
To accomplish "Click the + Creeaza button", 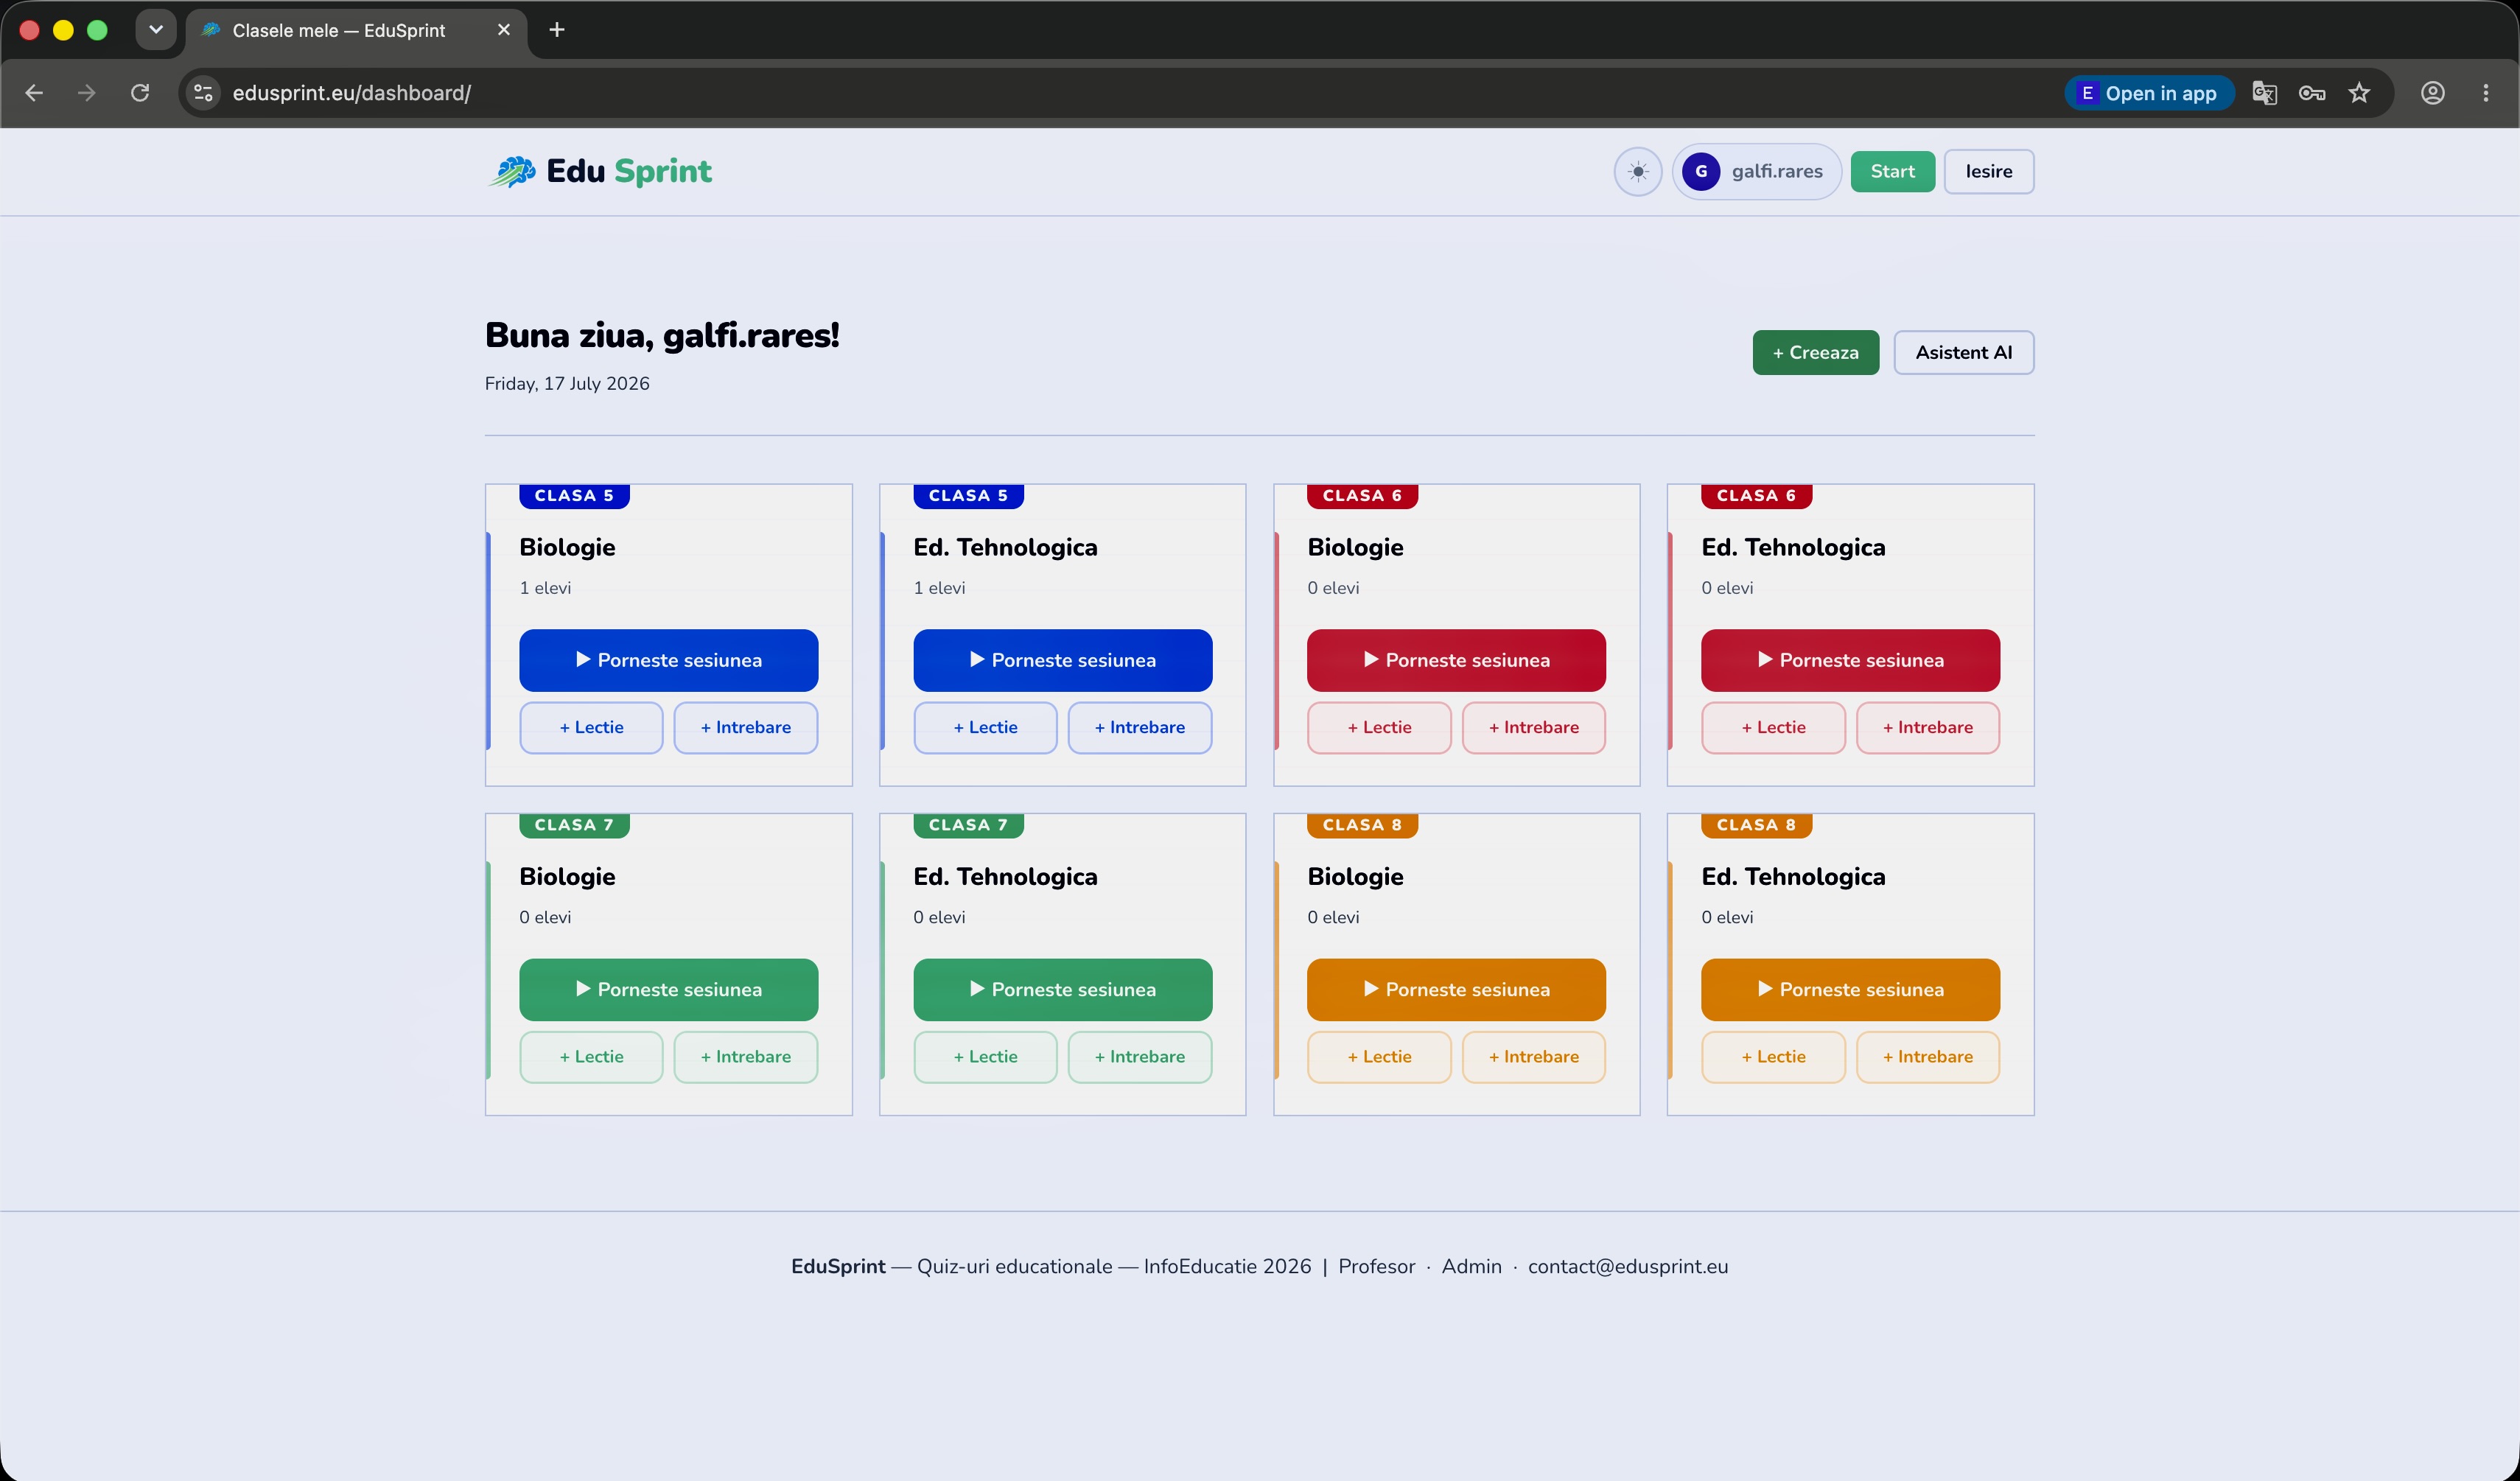I will coord(1815,353).
